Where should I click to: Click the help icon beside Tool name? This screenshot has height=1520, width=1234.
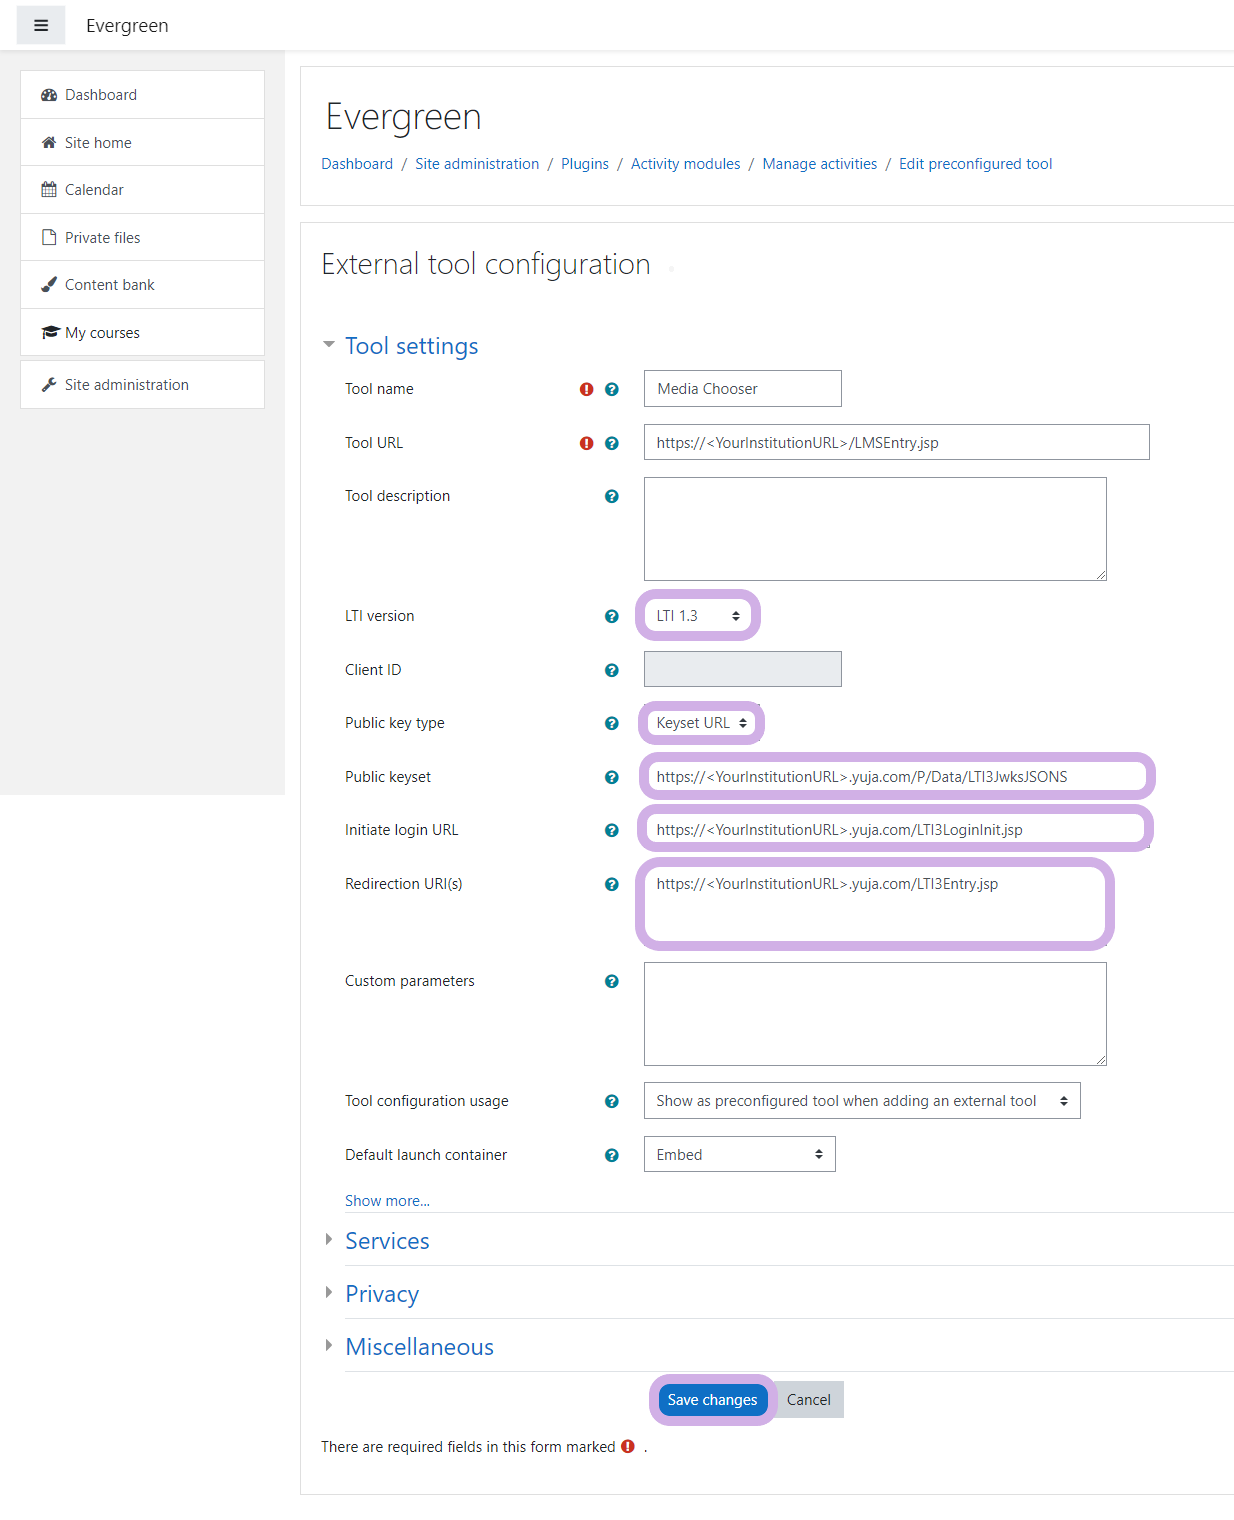coord(612,389)
